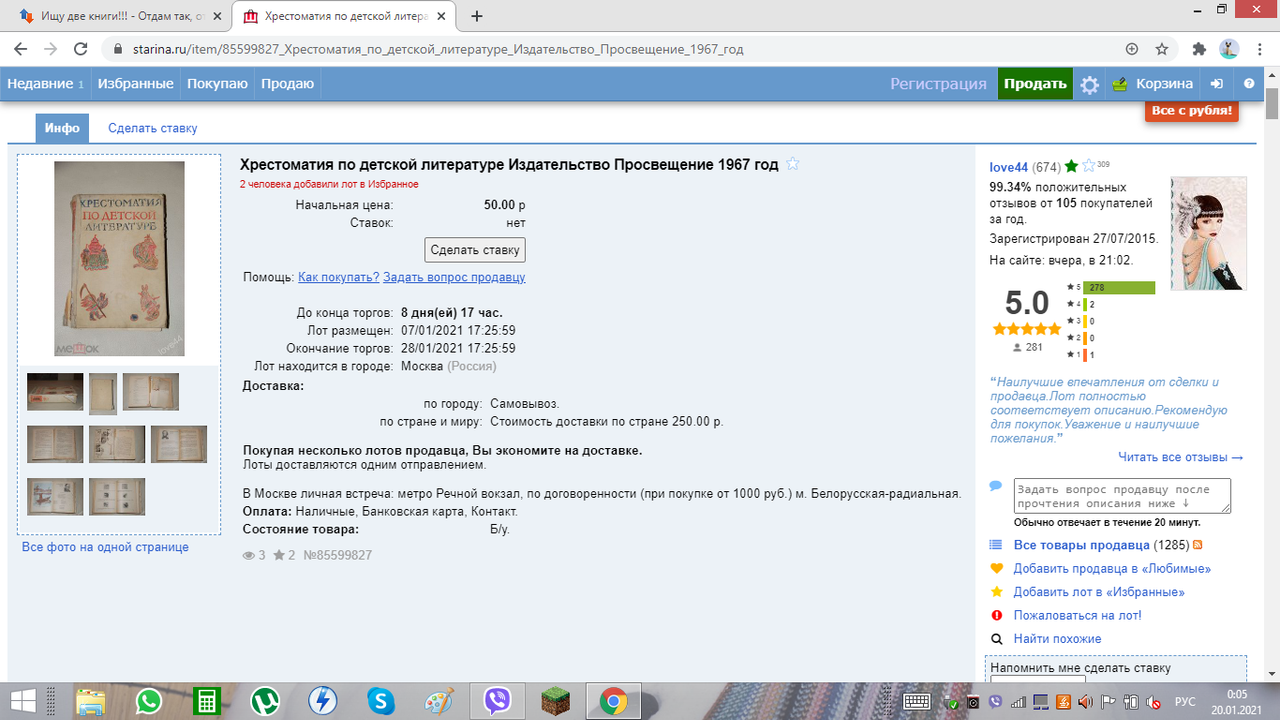1280x720 pixels.
Task: Select the book cover thumbnail image
Action: pyautogui.click(x=119, y=258)
